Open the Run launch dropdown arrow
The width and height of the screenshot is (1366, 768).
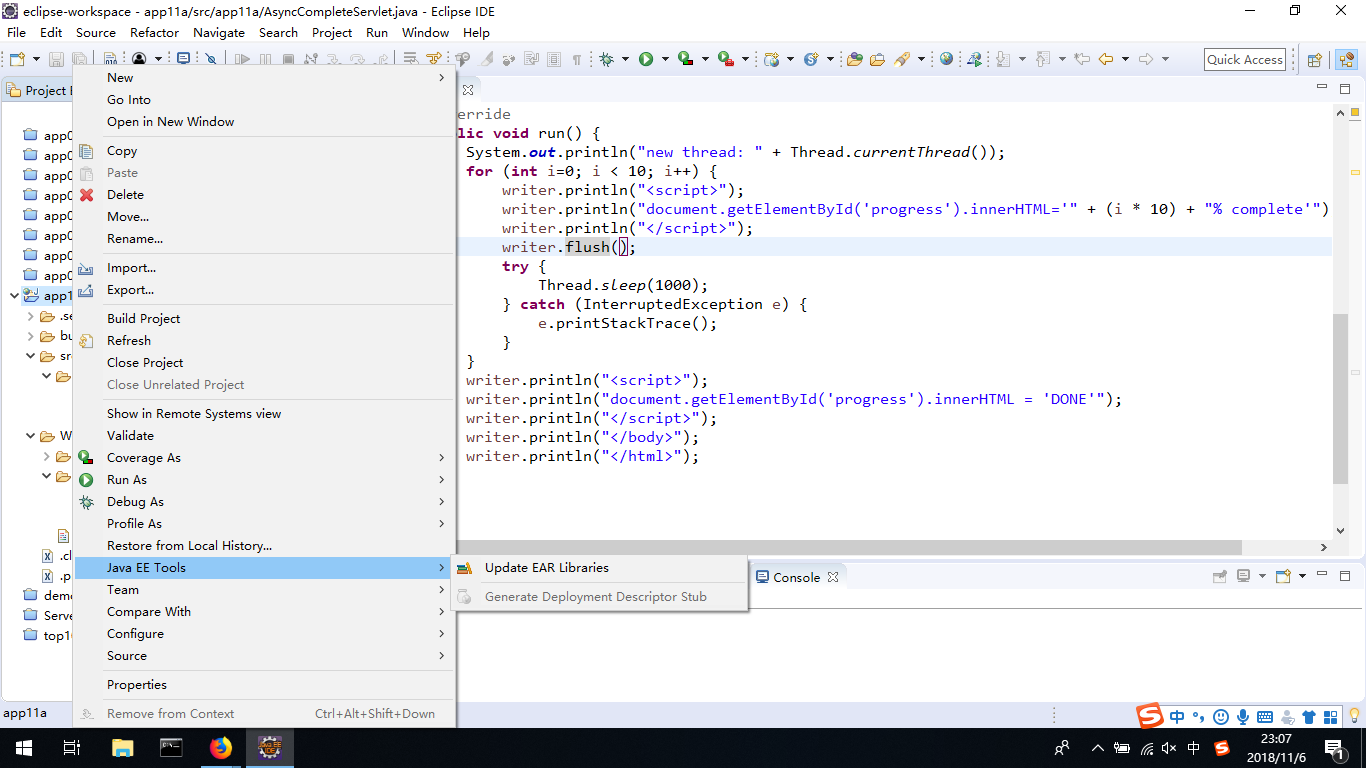click(665, 59)
